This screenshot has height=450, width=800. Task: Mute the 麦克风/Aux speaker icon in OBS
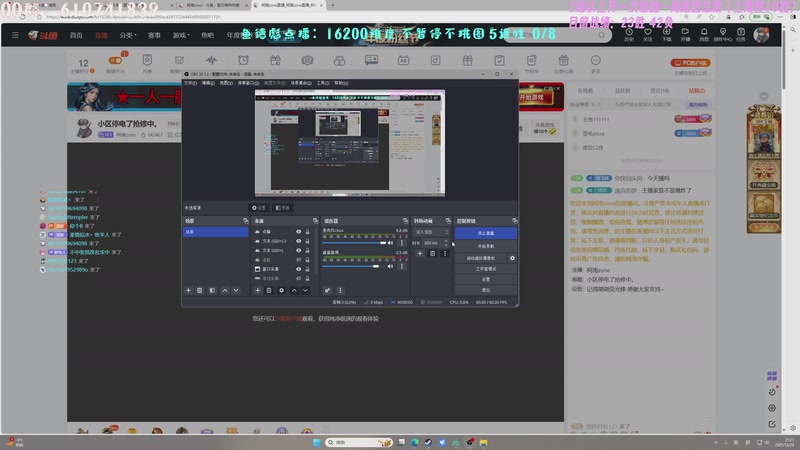(x=391, y=243)
